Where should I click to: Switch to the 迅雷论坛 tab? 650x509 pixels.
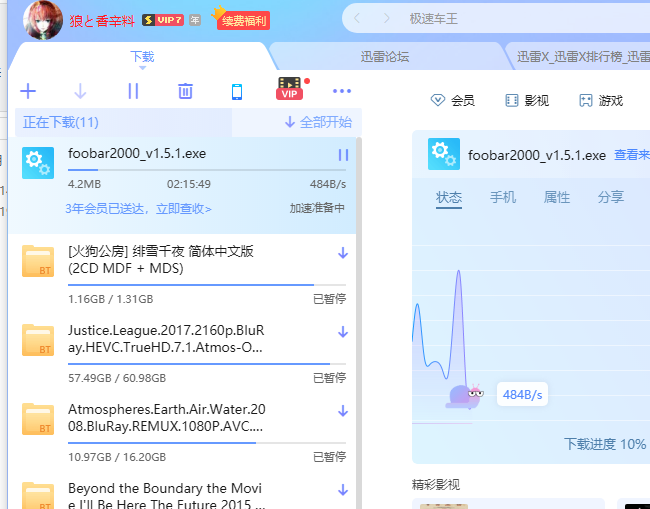point(384,57)
